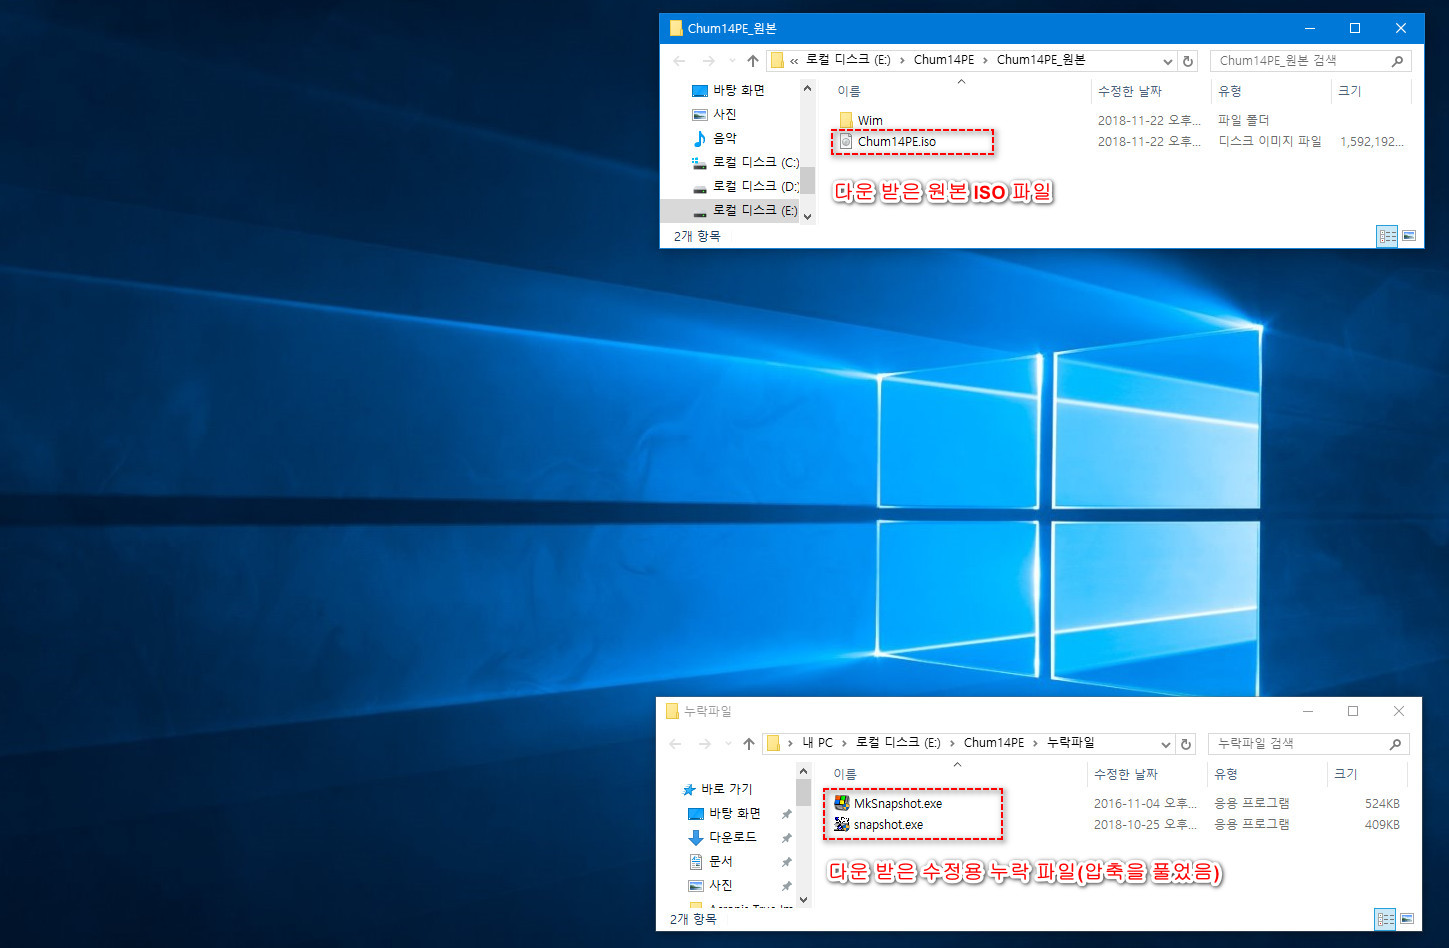
Task: Click the 524KB size of MkSnapshot.exe
Action: (1382, 803)
